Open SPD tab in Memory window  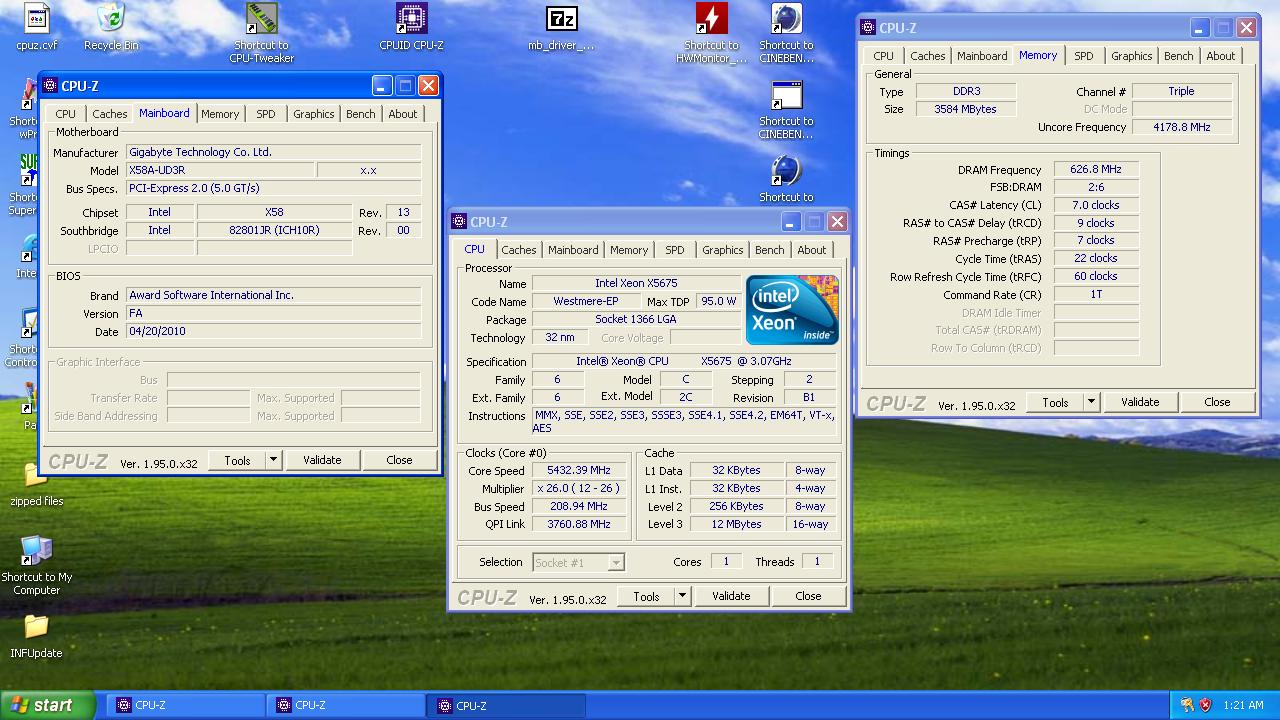[1084, 56]
